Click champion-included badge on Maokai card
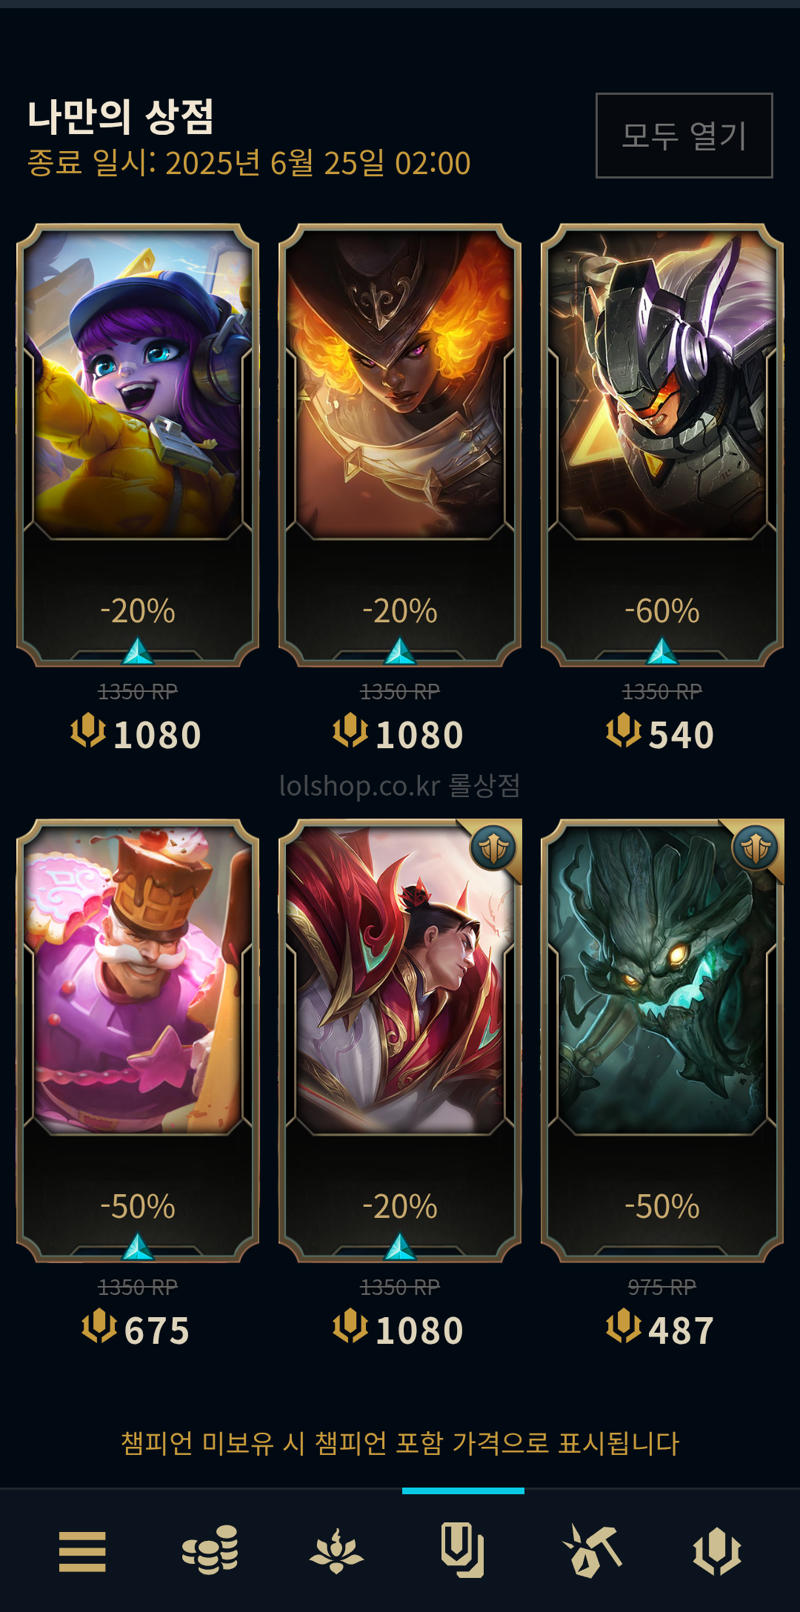800x1612 pixels. tap(756, 848)
